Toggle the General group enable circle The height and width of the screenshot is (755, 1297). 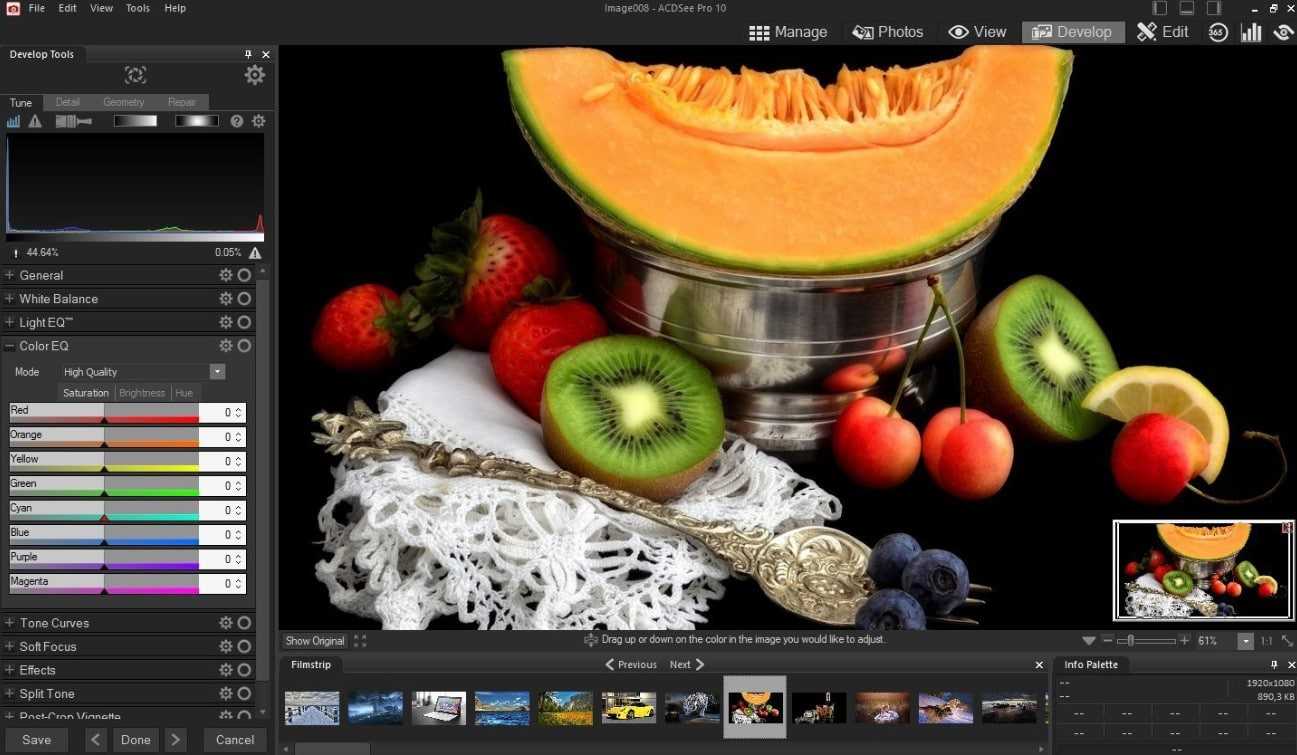coord(244,275)
